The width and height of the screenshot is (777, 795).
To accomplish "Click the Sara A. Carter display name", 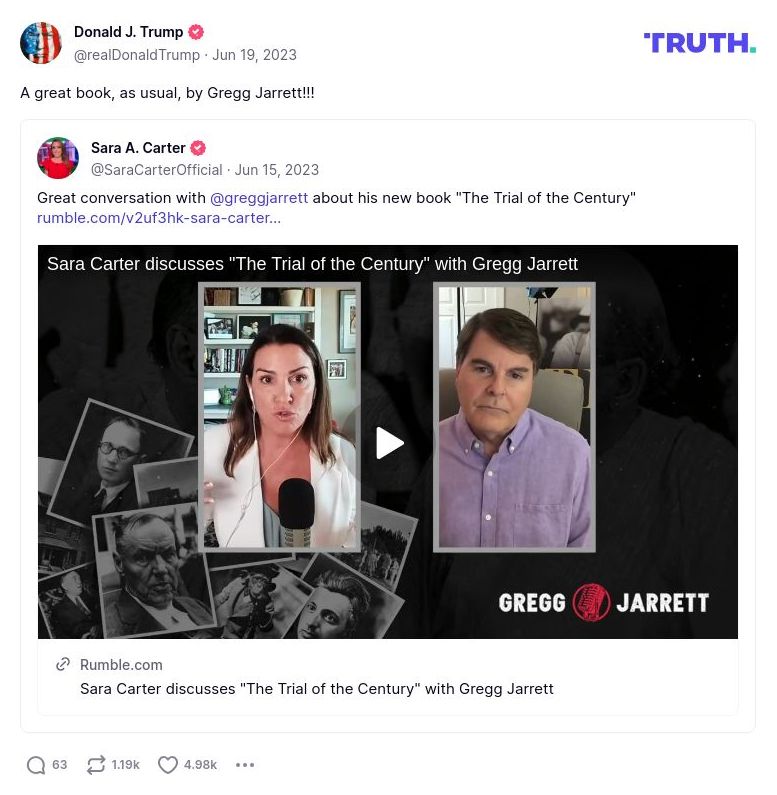I will 138,148.
